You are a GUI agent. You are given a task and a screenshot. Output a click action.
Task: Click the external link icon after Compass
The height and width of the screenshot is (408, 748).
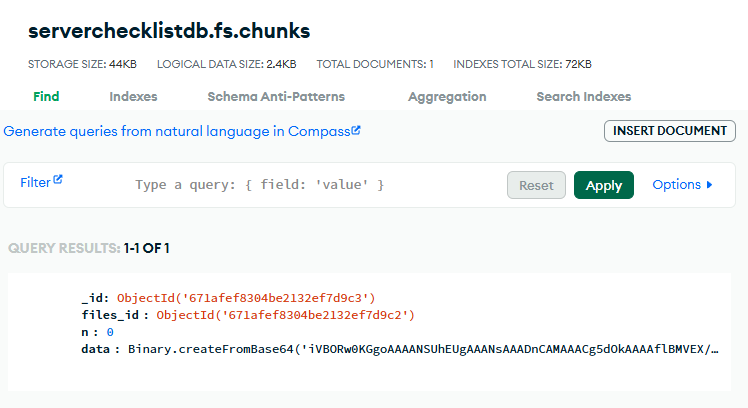click(356, 130)
